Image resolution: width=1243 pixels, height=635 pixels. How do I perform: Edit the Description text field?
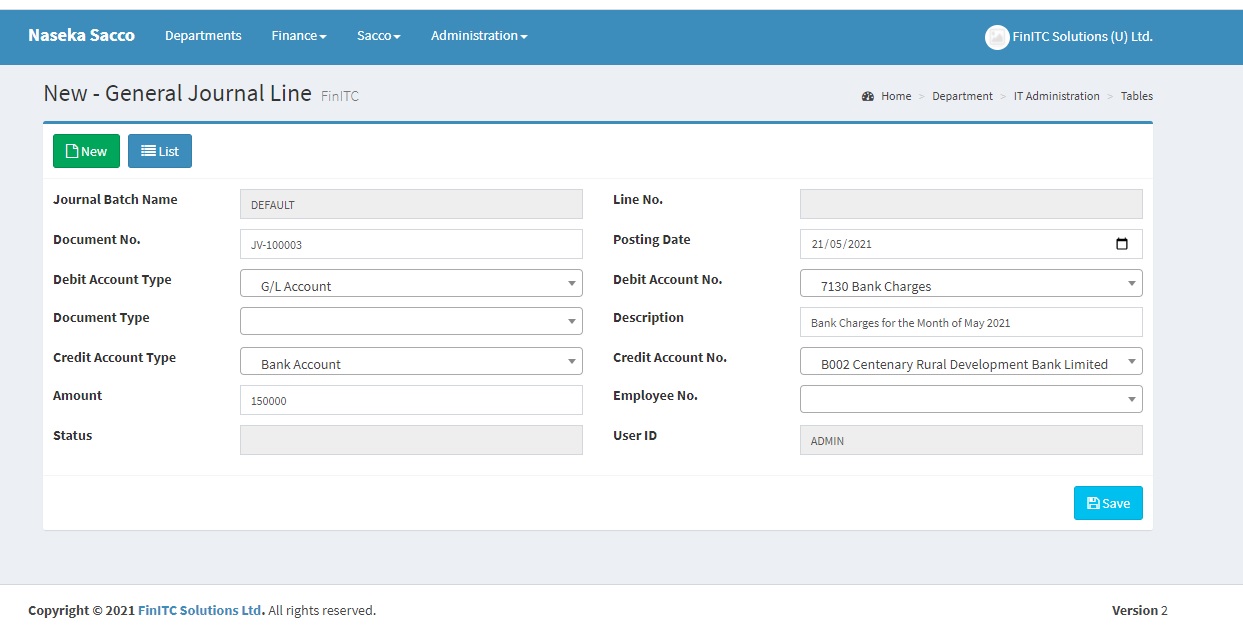(x=971, y=322)
